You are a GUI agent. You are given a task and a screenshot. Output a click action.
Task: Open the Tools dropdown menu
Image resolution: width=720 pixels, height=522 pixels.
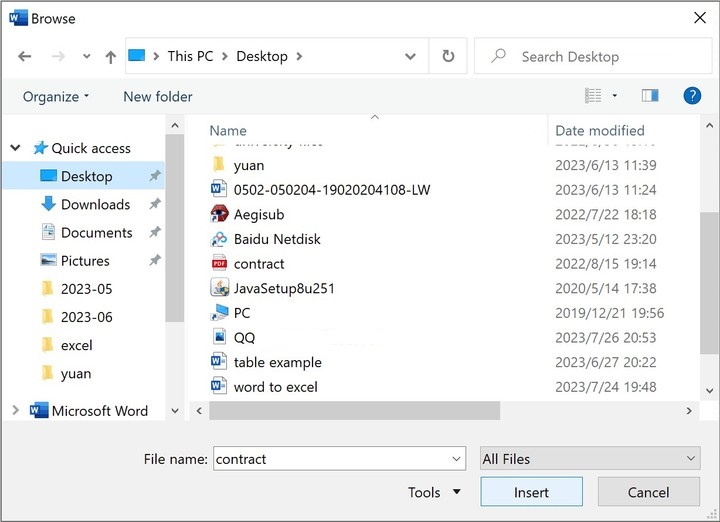(434, 492)
